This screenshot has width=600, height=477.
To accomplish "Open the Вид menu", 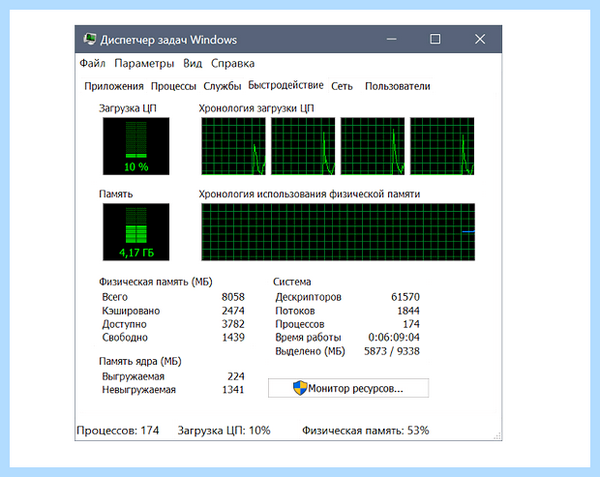I will click(x=192, y=63).
